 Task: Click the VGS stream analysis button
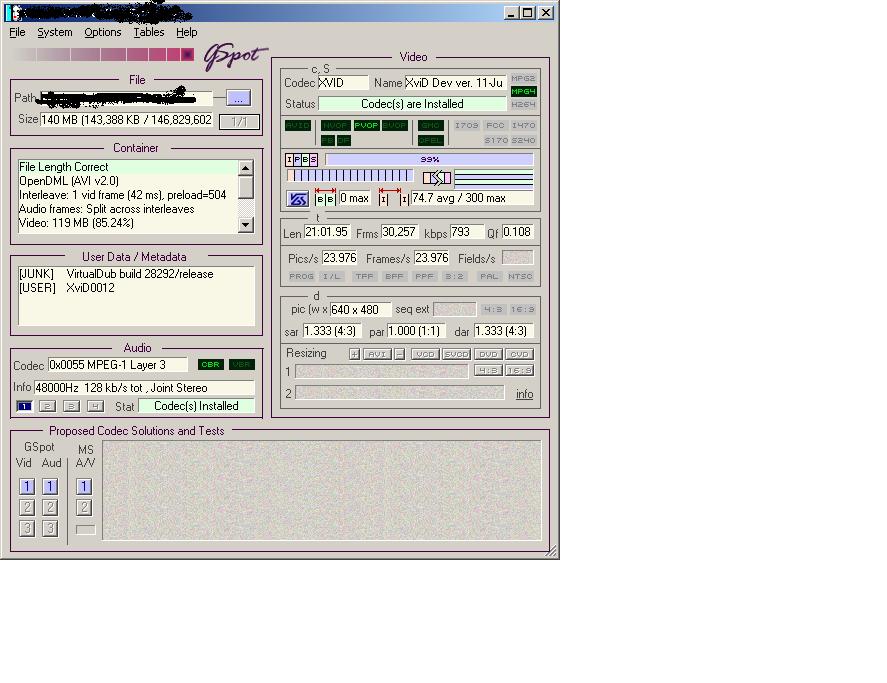298,199
